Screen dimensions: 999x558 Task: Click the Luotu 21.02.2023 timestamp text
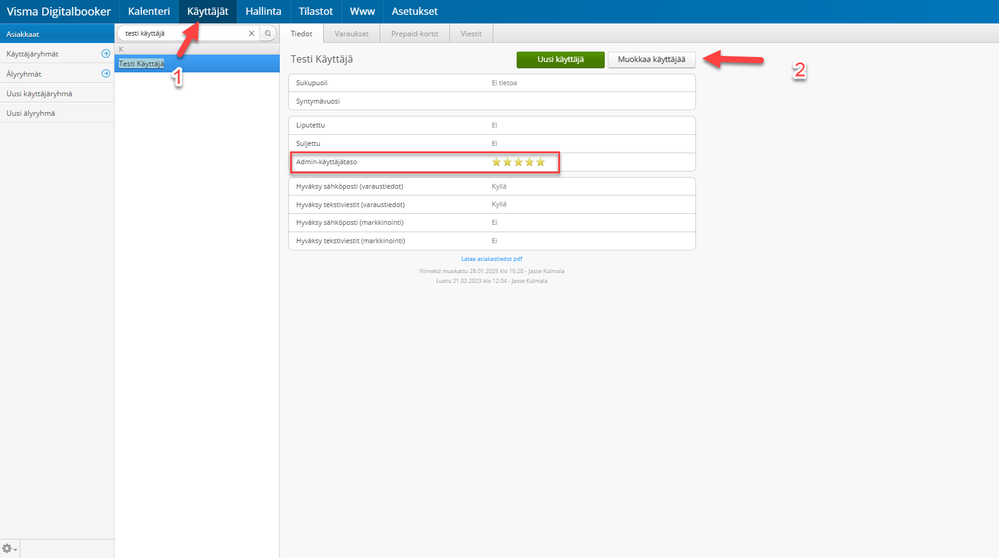click(491, 281)
